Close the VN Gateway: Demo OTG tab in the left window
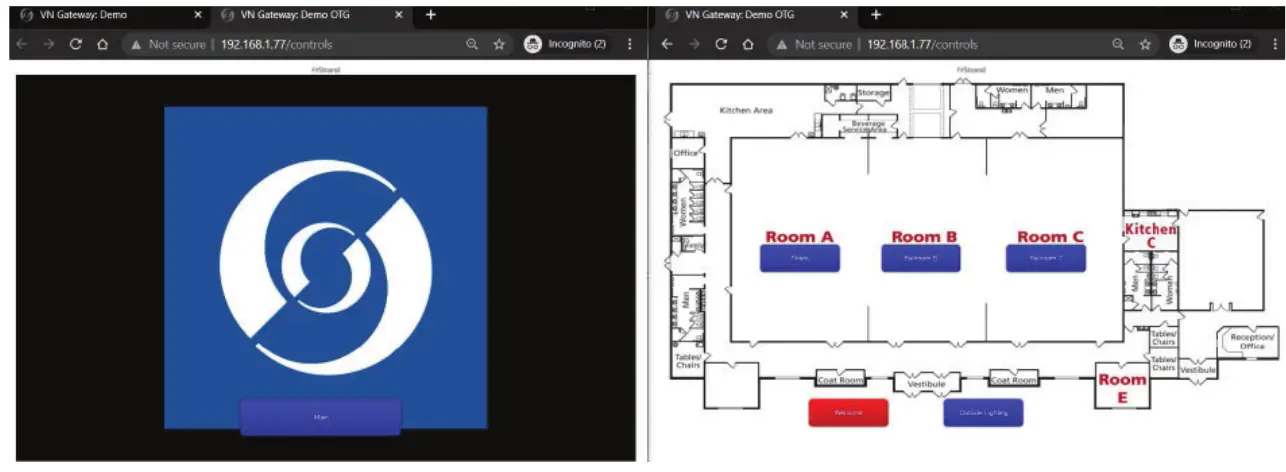 (399, 15)
